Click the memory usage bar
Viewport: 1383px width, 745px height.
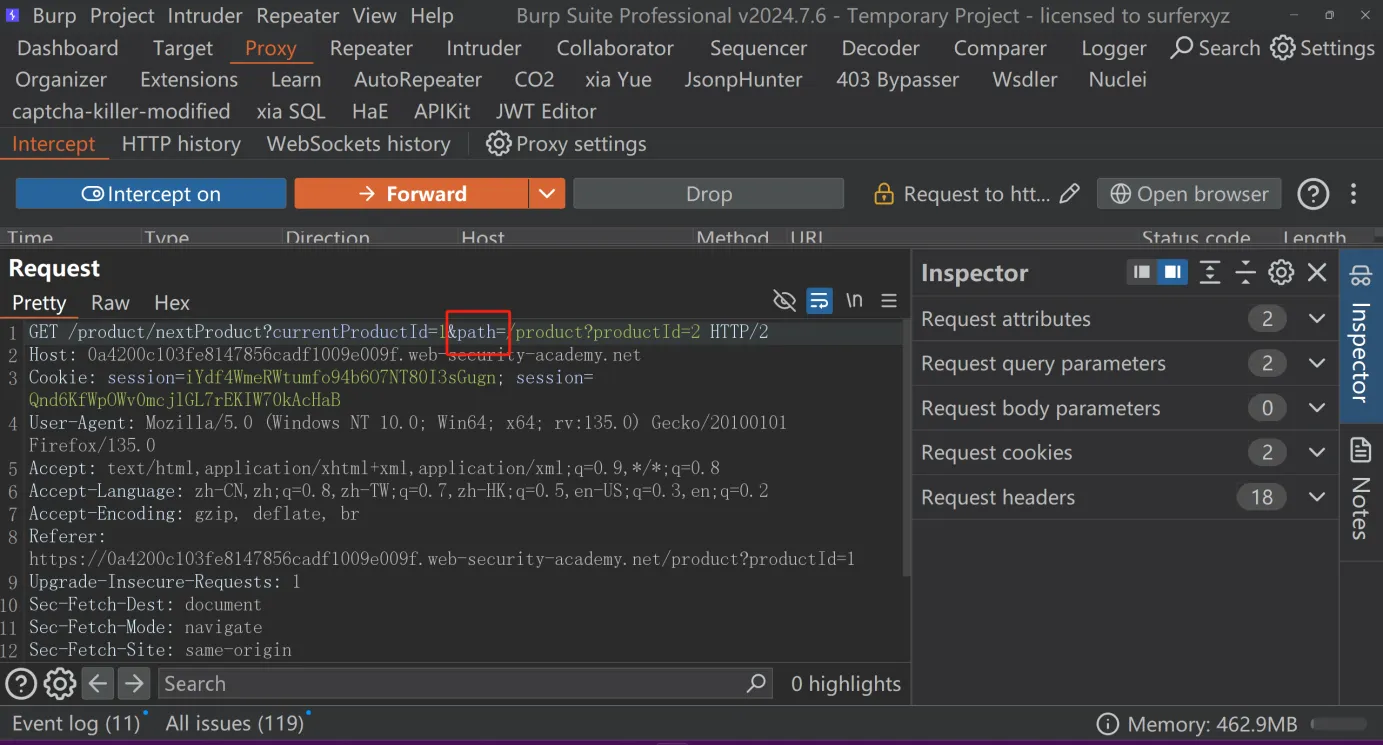point(1339,724)
